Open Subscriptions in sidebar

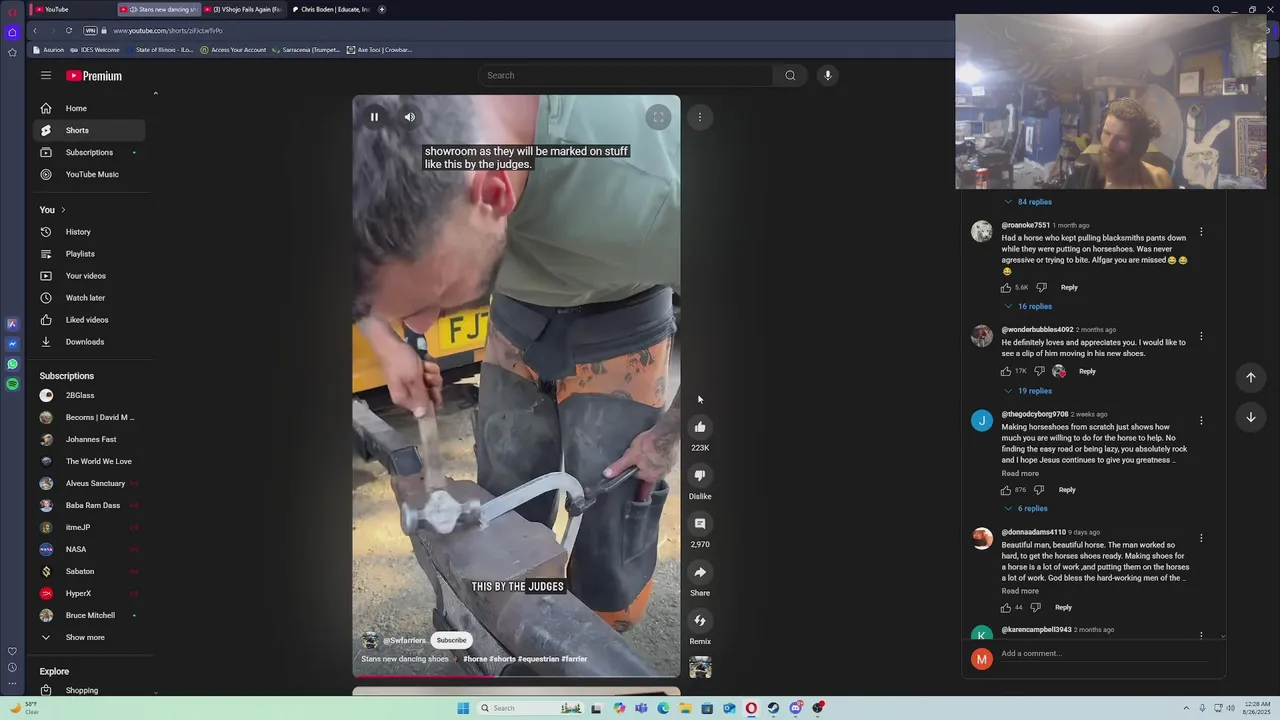90,152
